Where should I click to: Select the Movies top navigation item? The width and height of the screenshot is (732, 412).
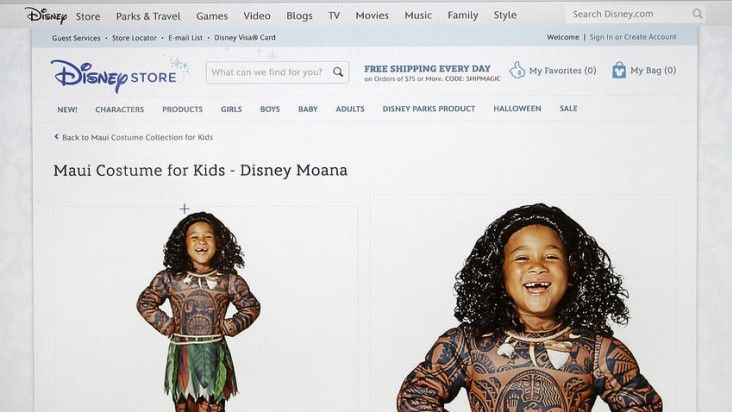click(372, 15)
